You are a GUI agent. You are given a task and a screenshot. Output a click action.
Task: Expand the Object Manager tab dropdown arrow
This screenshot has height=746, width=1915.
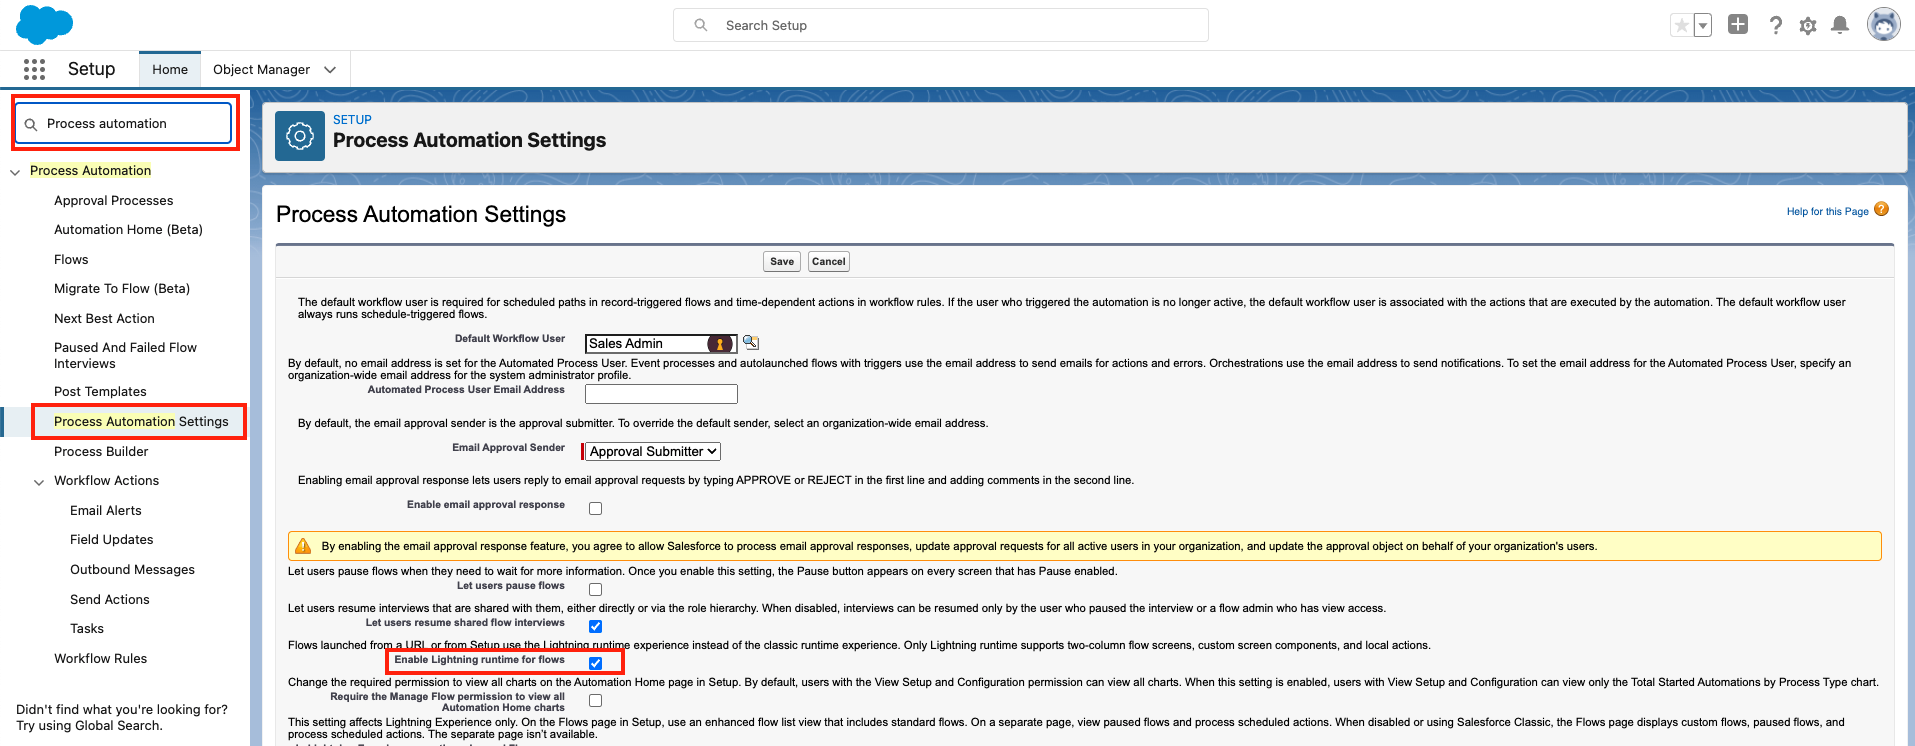pyautogui.click(x=330, y=70)
